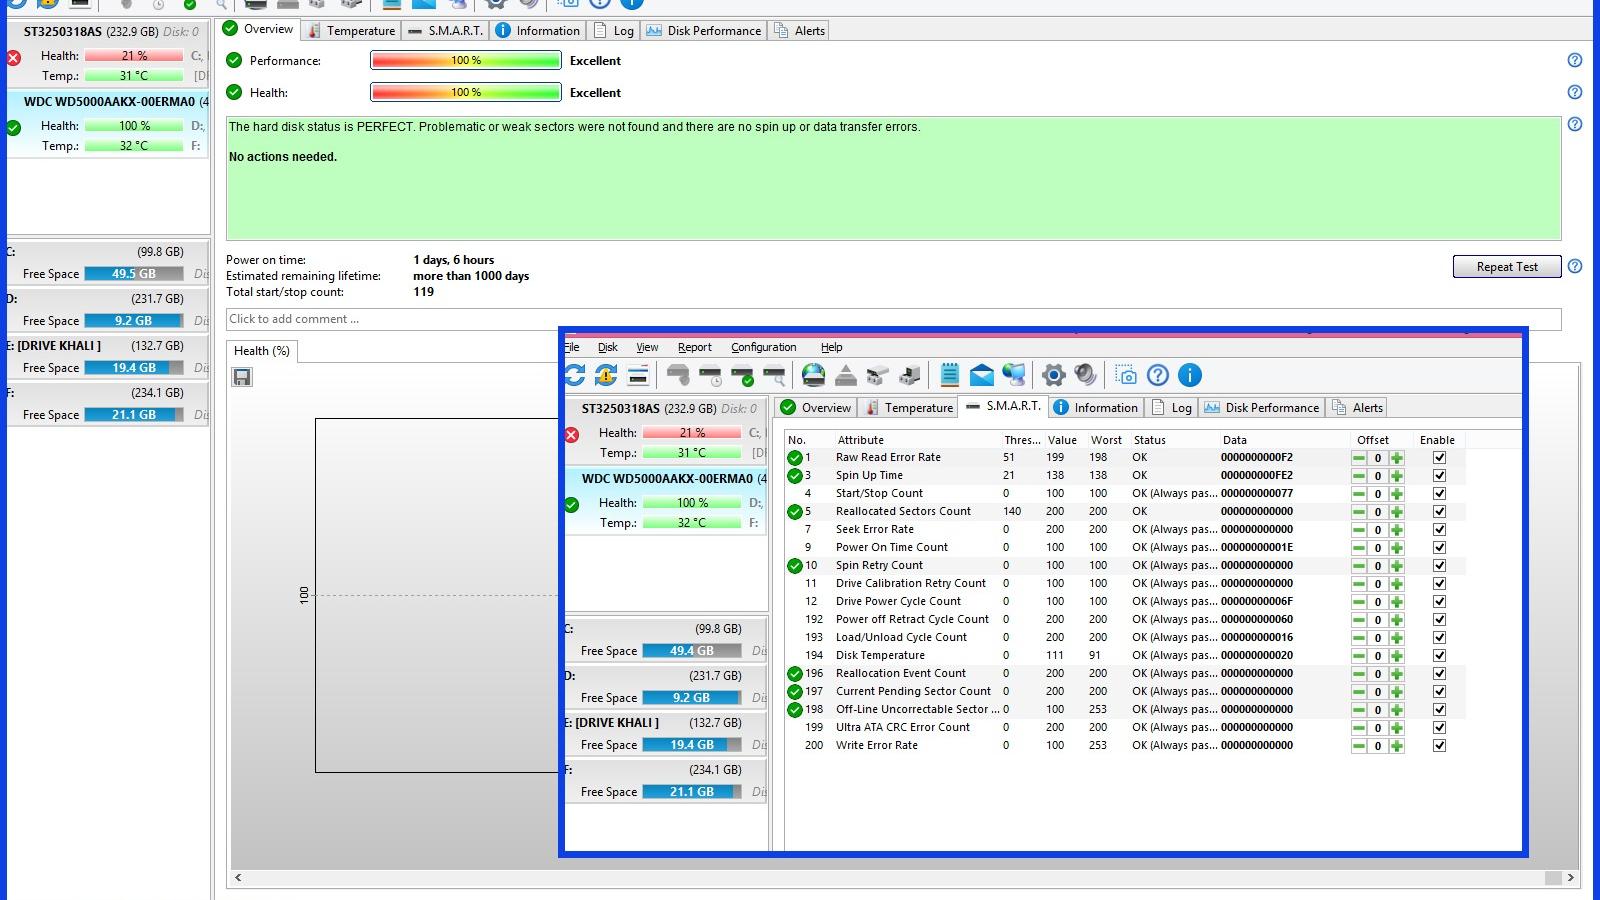
Task: Click the grey disk-with-stethoscope test icon
Action: [x=678, y=375]
